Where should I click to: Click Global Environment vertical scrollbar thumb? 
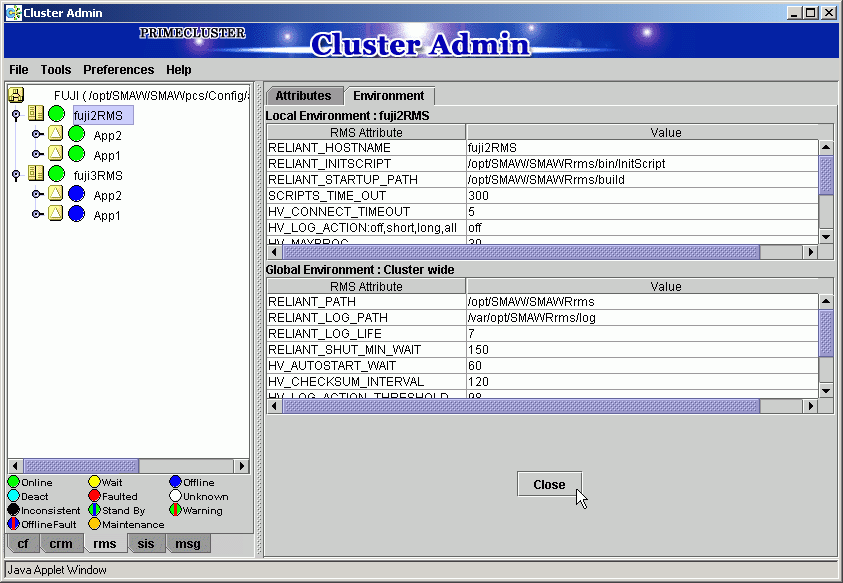pos(826,332)
